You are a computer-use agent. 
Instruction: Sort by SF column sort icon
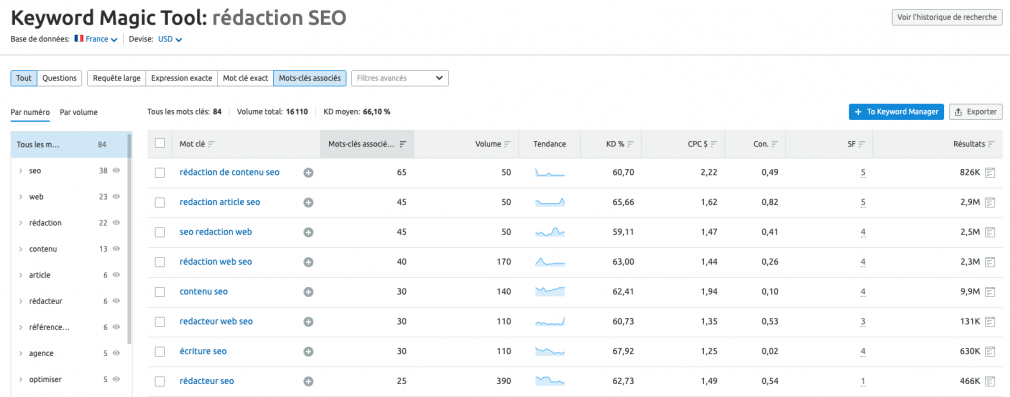[x=861, y=144]
